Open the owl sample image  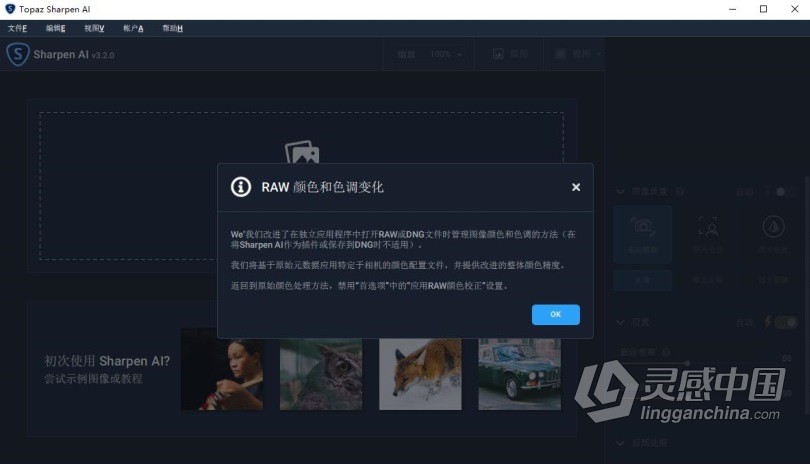click(321, 374)
